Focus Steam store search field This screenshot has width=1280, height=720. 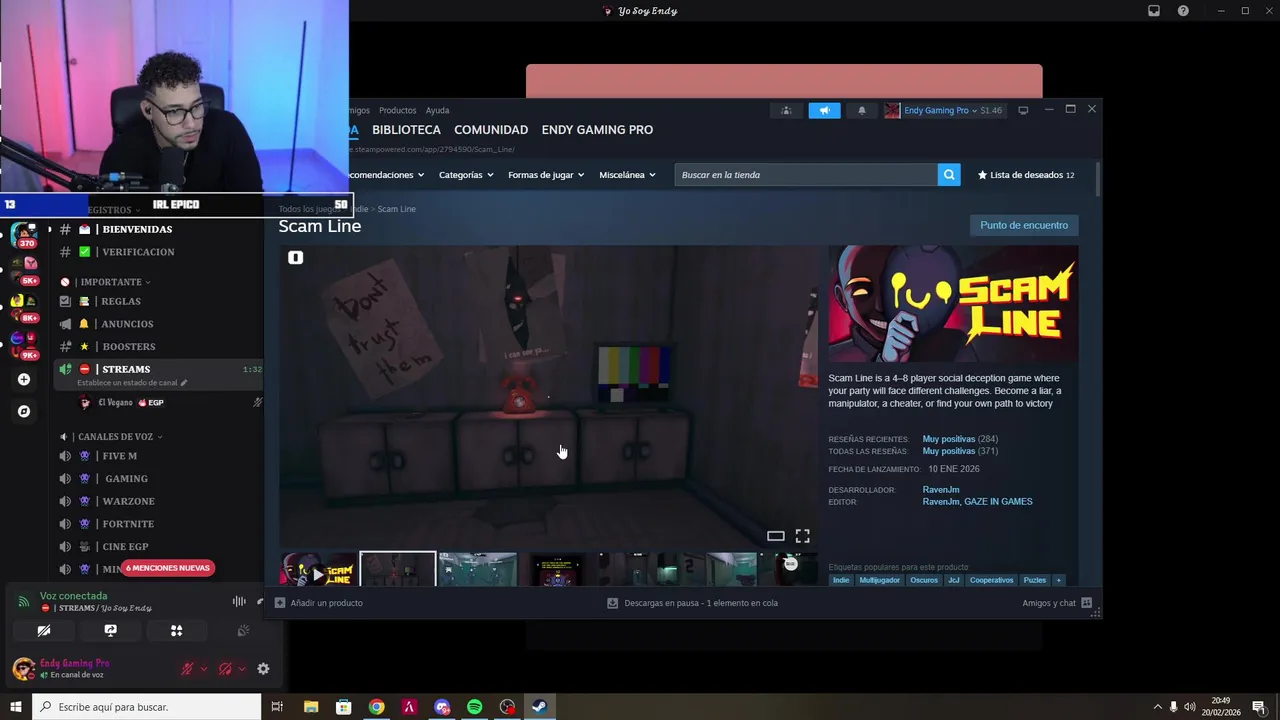pos(805,175)
